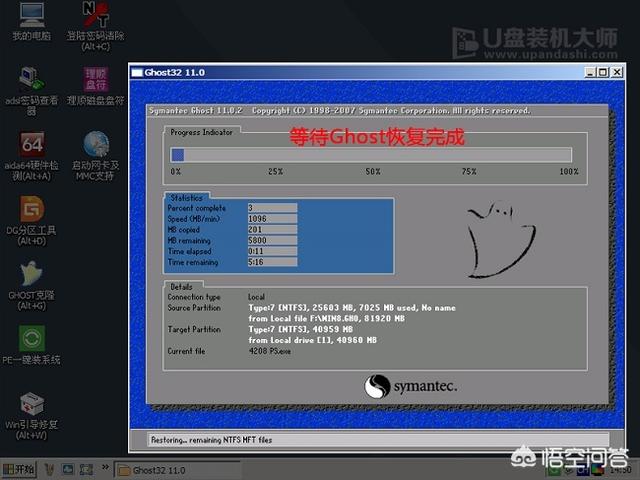Click Target Partition Type:7 NTFS 40959 MB
The width and height of the screenshot is (640, 480).
point(301,329)
